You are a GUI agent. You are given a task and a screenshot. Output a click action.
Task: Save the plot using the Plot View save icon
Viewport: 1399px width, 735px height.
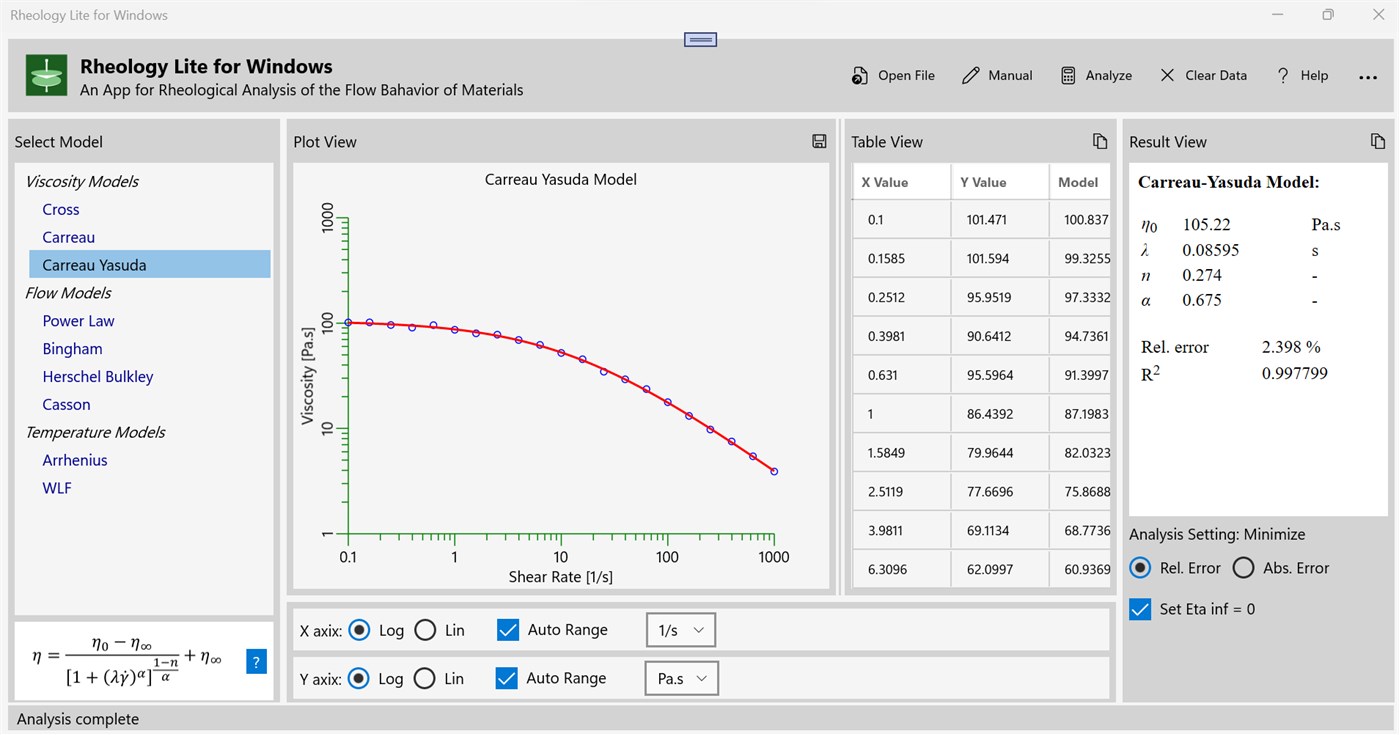click(819, 141)
